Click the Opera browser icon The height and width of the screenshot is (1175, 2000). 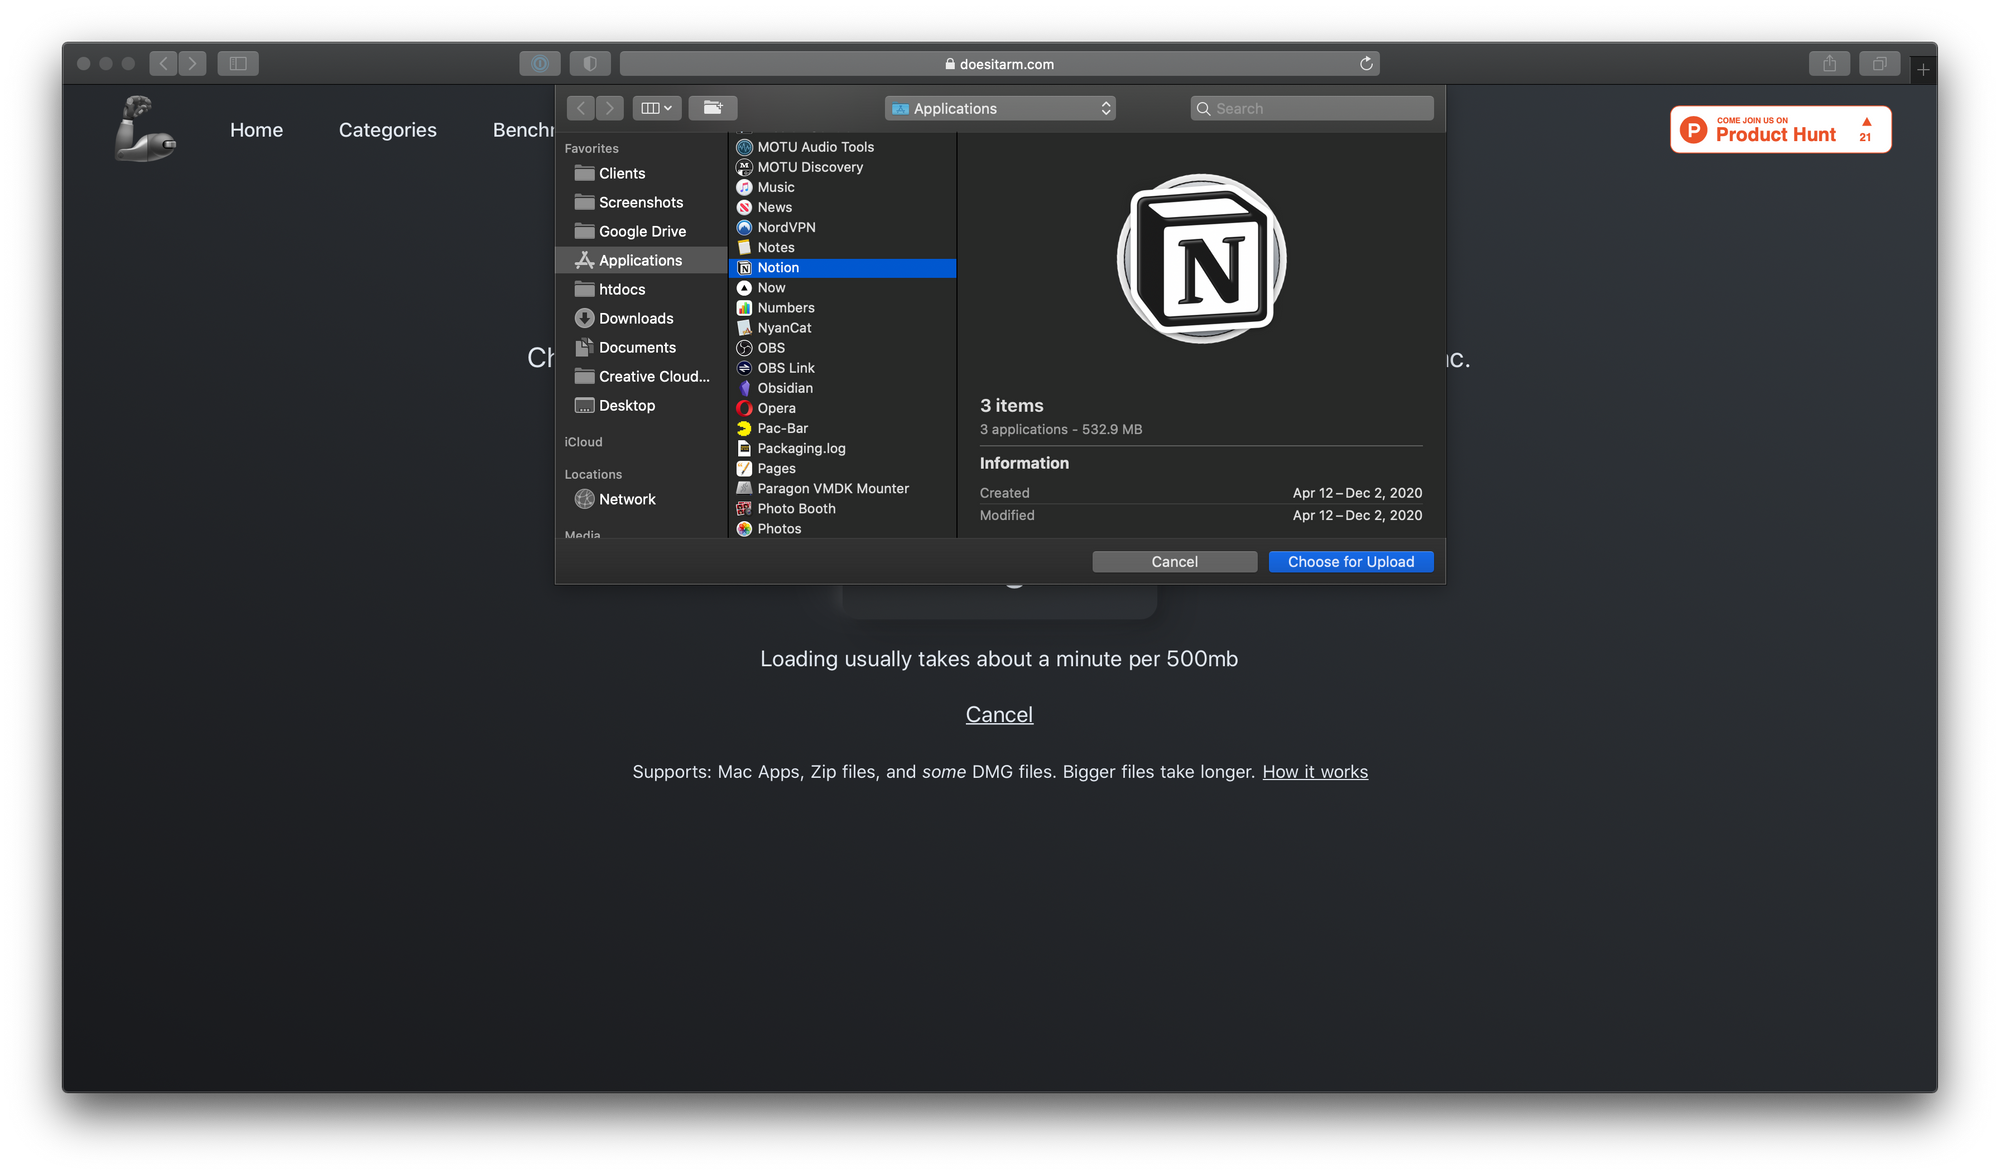pos(744,408)
